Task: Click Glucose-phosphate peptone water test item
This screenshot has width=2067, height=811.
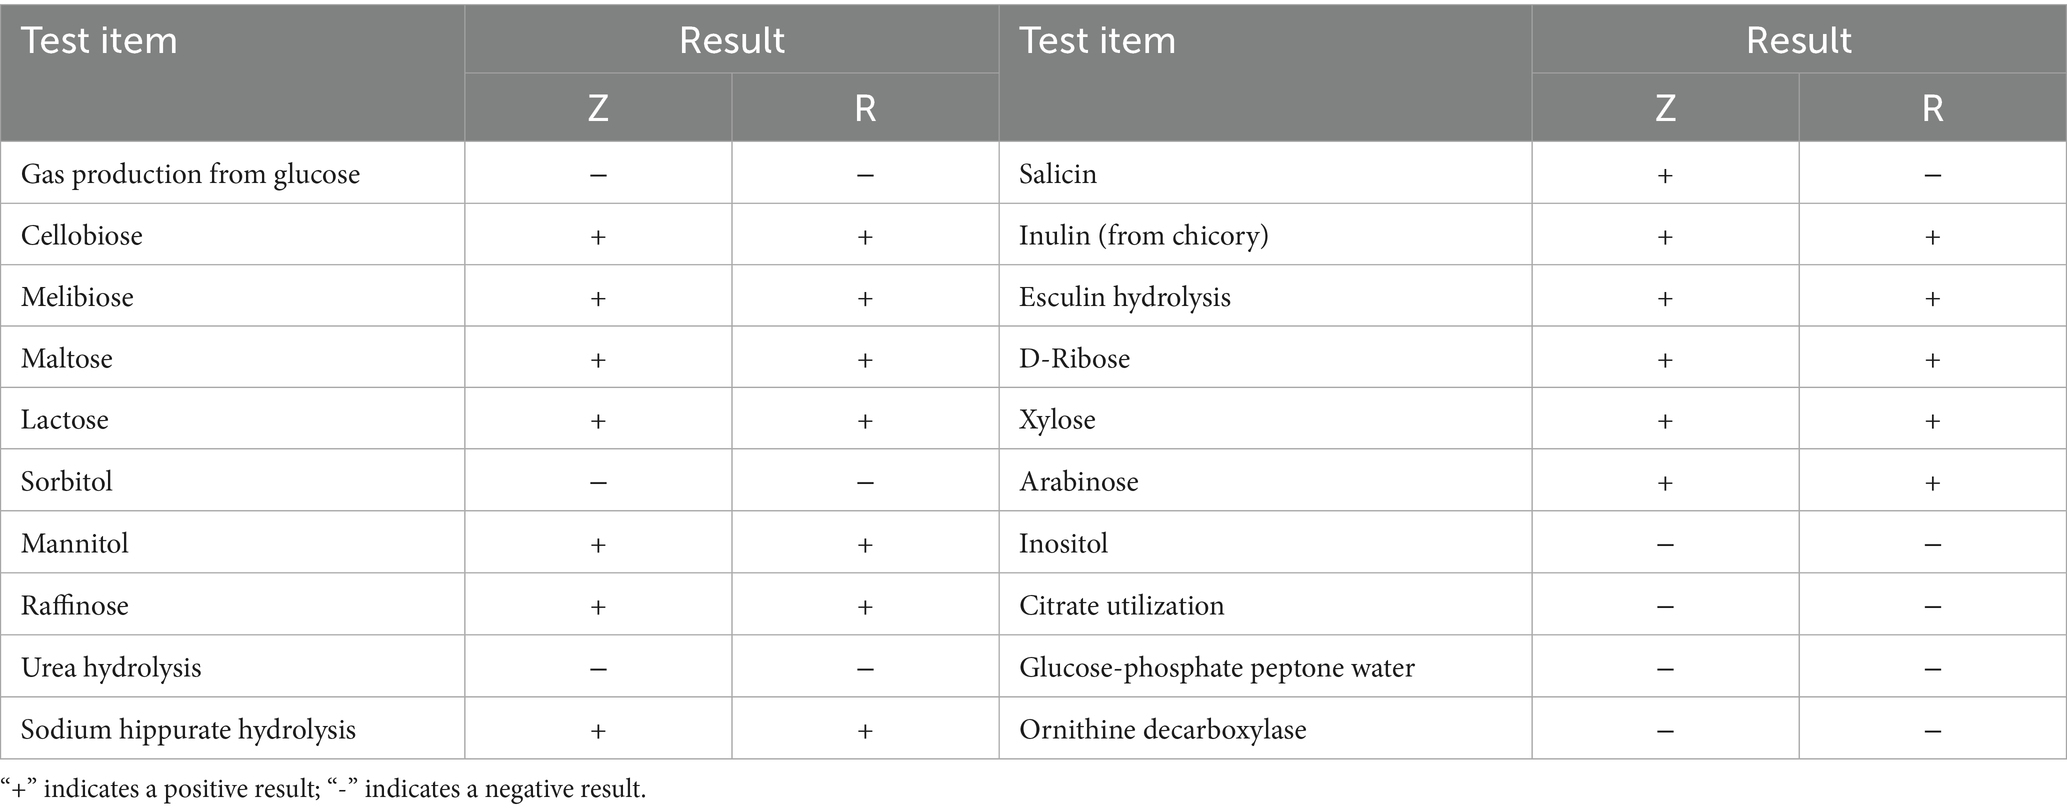Action: pos(1216,668)
